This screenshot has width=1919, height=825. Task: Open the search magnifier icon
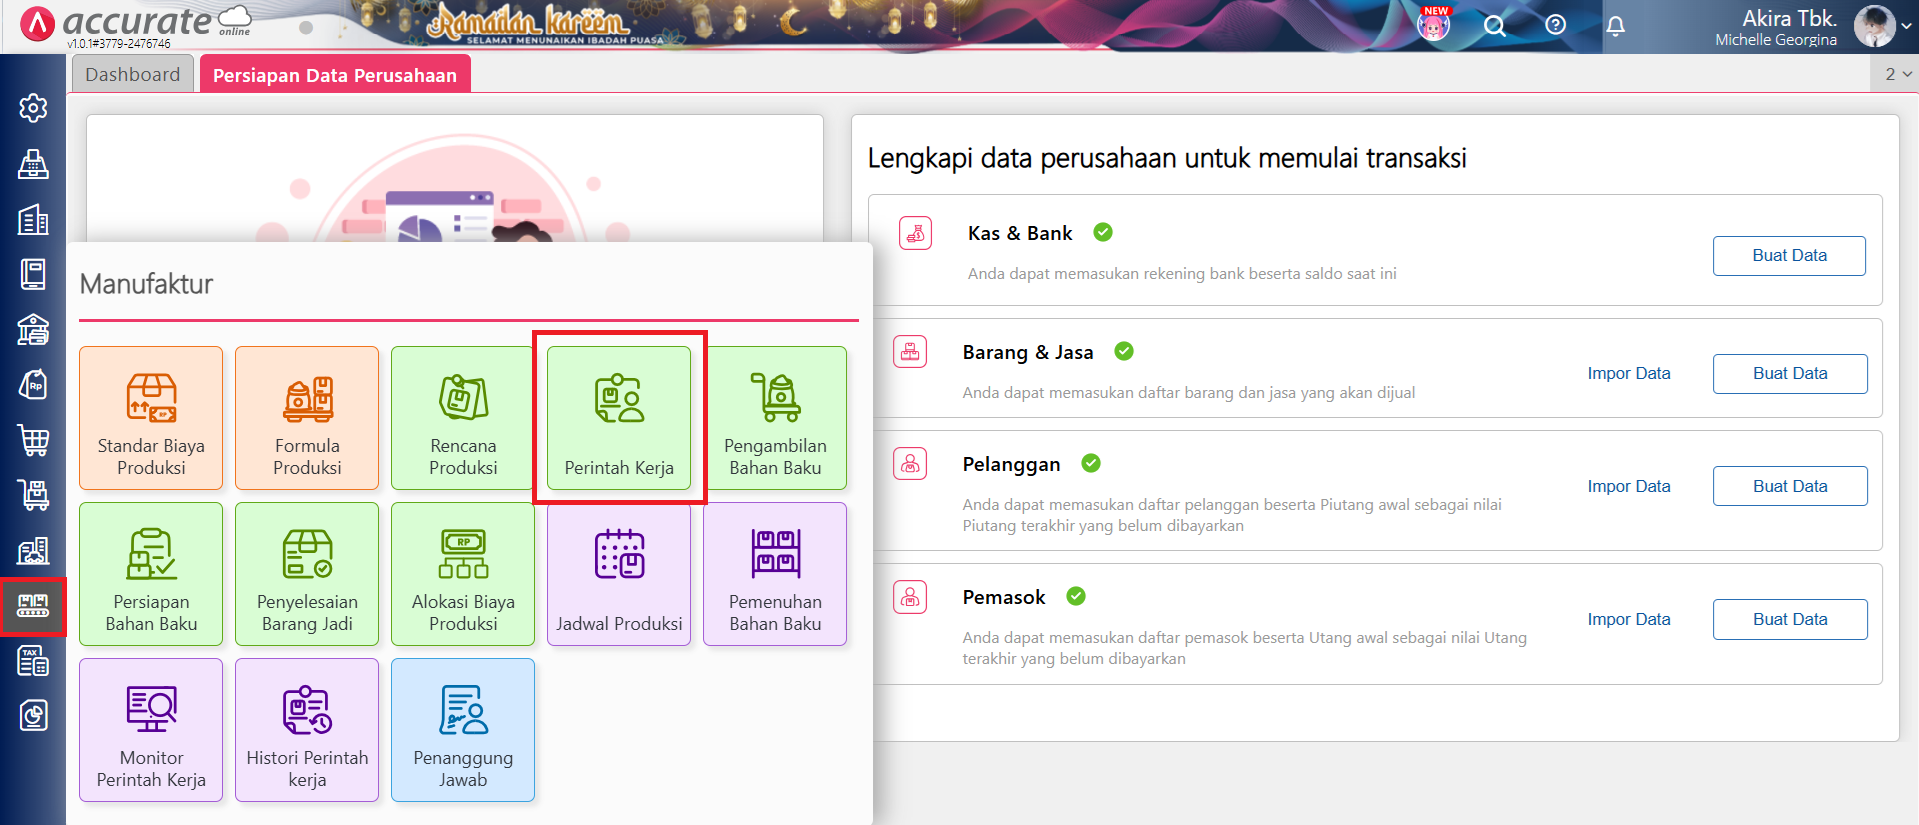pos(1494,26)
